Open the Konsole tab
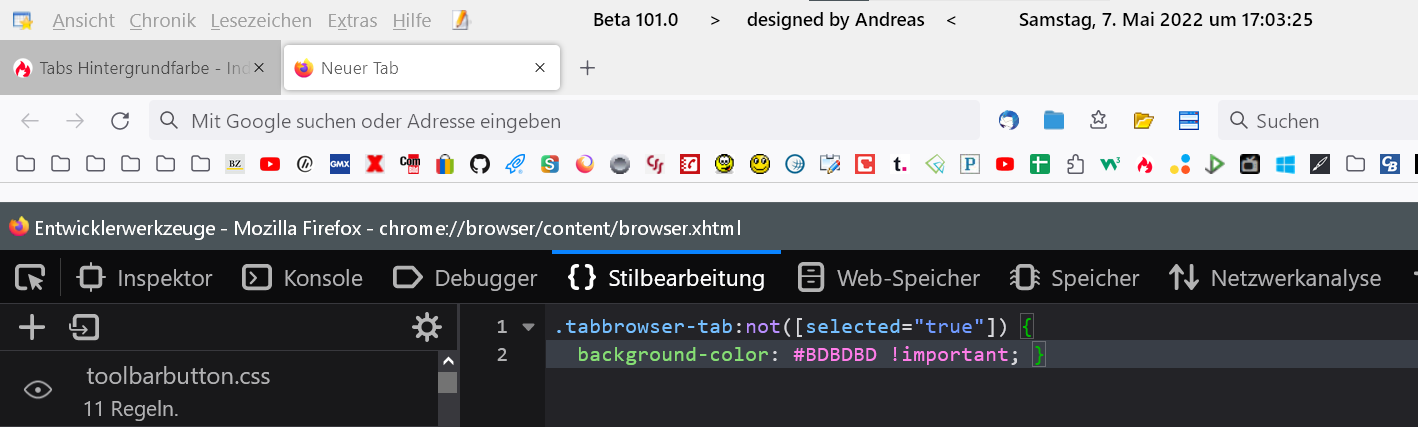 pyautogui.click(x=304, y=278)
